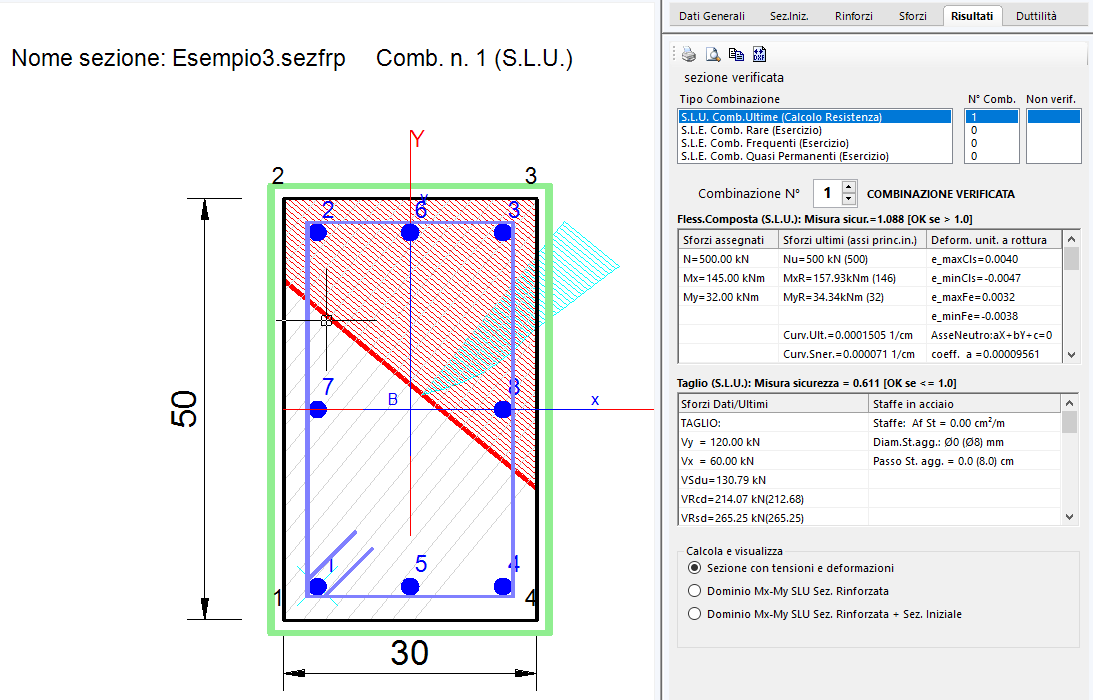
Task: Click rebar number 6 in section drawing
Action: [410, 232]
